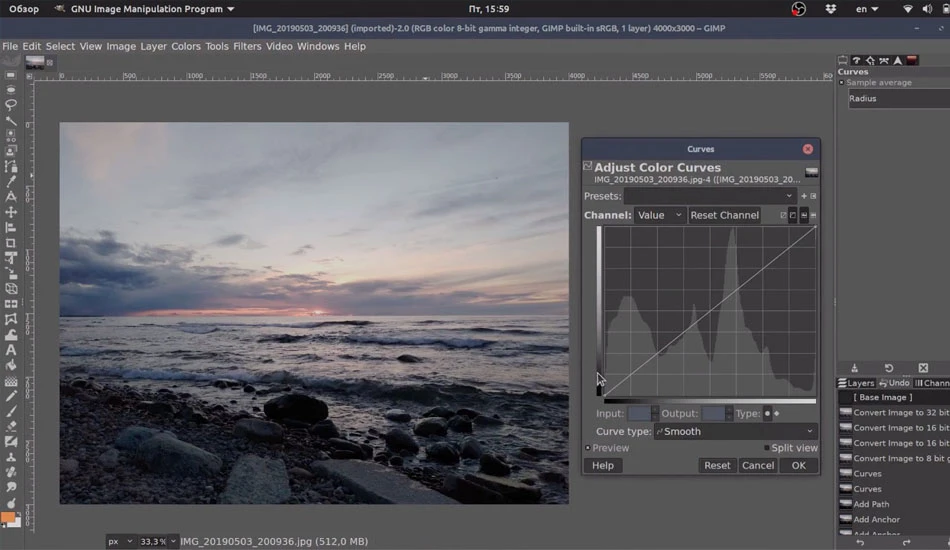The height and width of the screenshot is (550, 950).
Task: Select the Text tool
Action: pos(11,350)
